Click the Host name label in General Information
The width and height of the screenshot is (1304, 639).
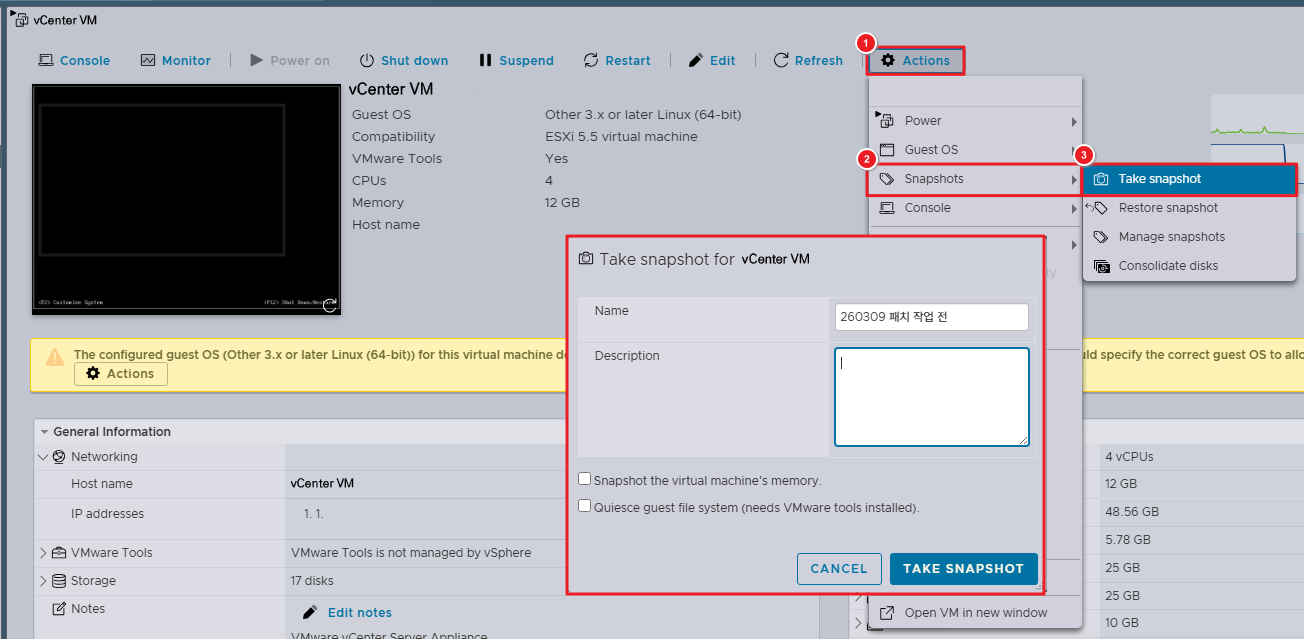[x=102, y=484]
